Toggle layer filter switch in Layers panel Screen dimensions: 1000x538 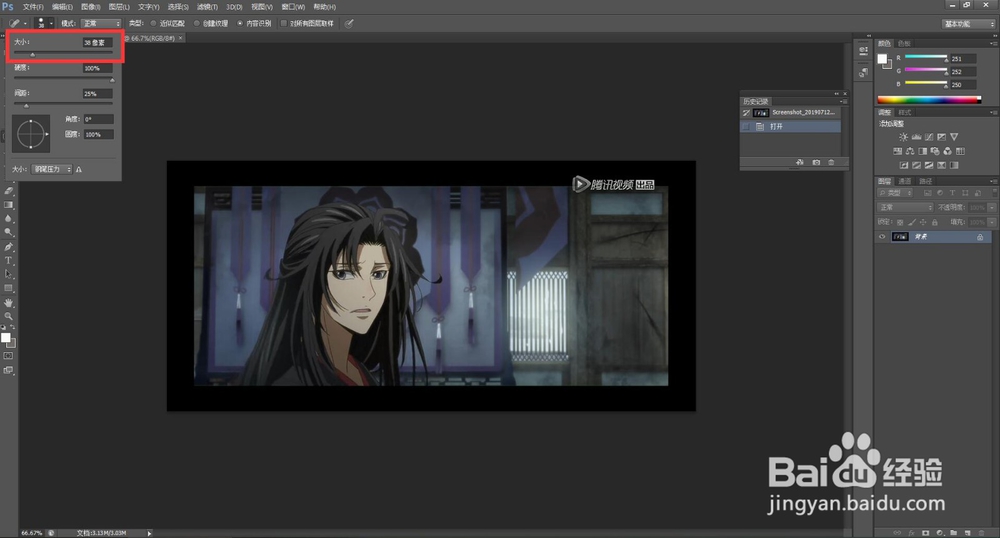pyautogui.click(x=993, y=193)
